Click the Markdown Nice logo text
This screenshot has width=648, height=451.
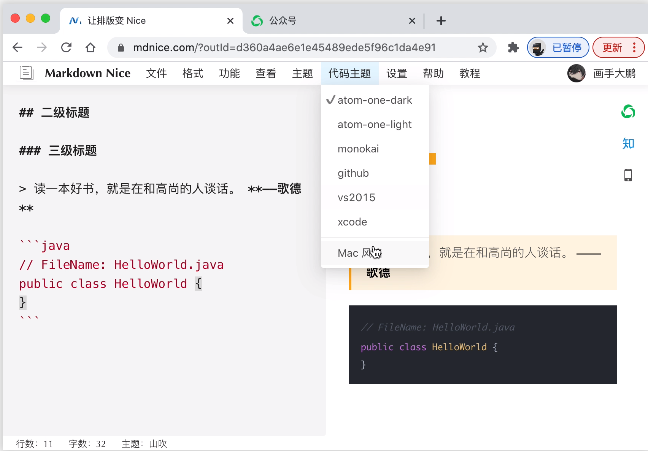(88, 73)
